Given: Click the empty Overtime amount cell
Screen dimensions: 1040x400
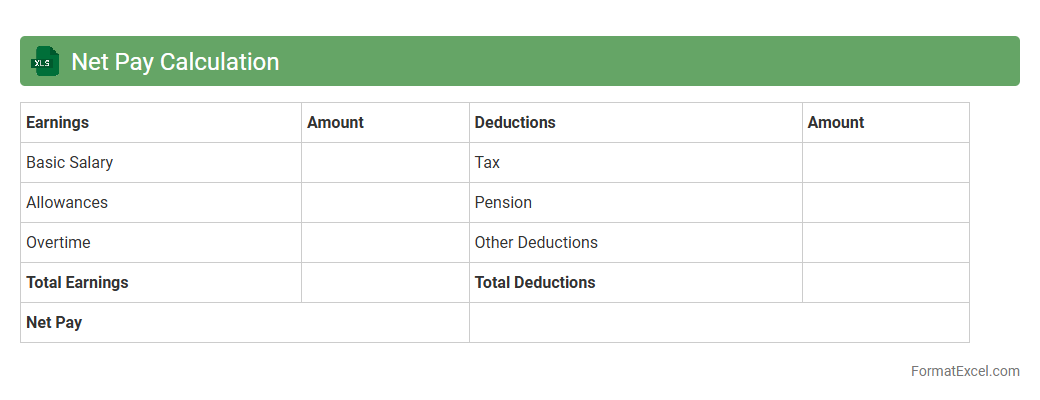Looking at the screenshot, I should point(385,243).
